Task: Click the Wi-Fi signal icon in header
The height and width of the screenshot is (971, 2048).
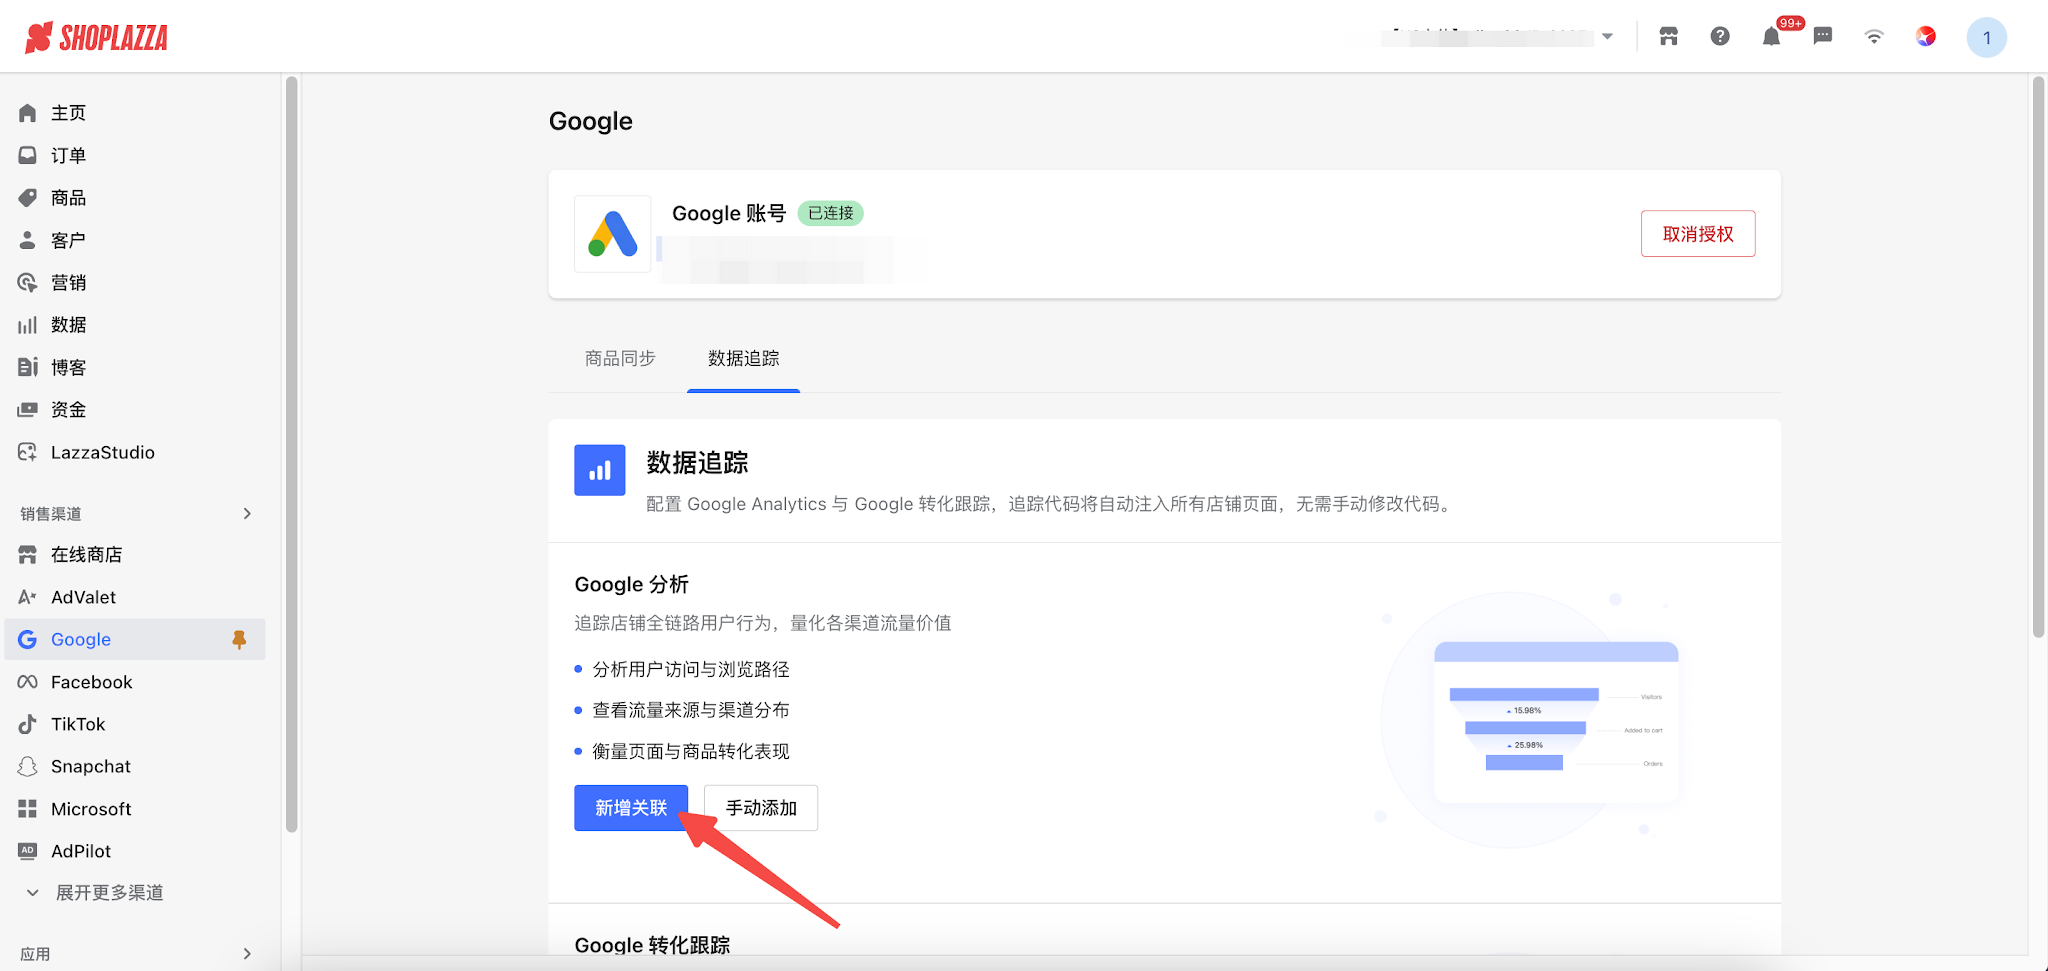Action: tap(1874, 37)
